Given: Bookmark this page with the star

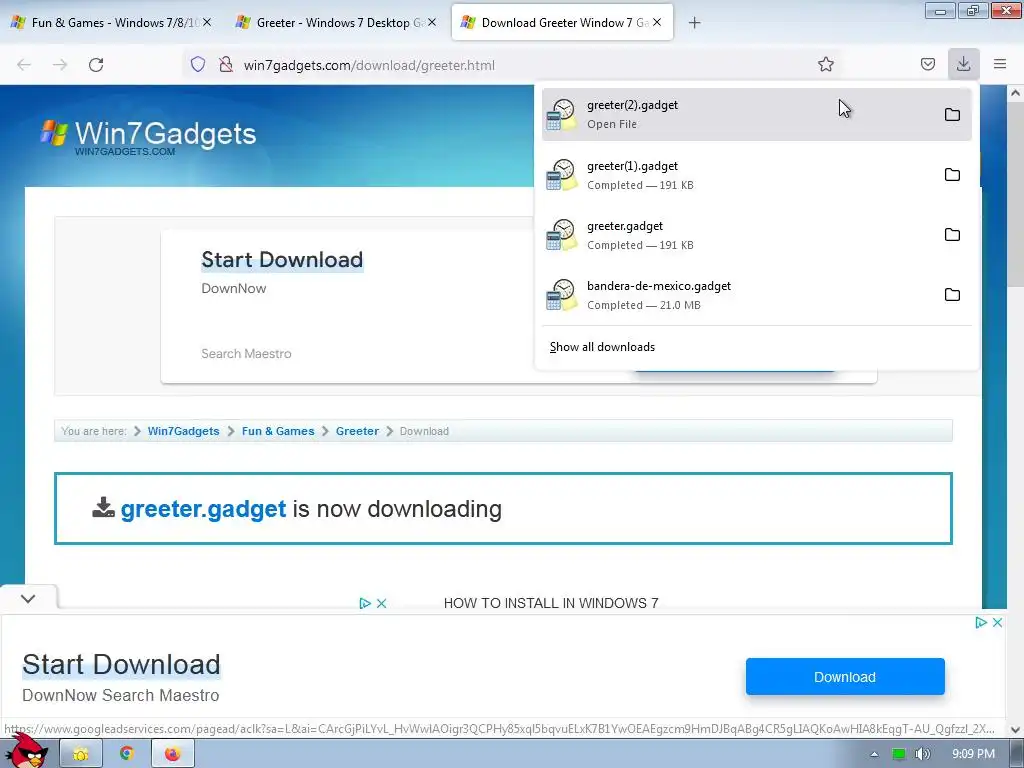Looking at the screenshot, I should [825, 64].
